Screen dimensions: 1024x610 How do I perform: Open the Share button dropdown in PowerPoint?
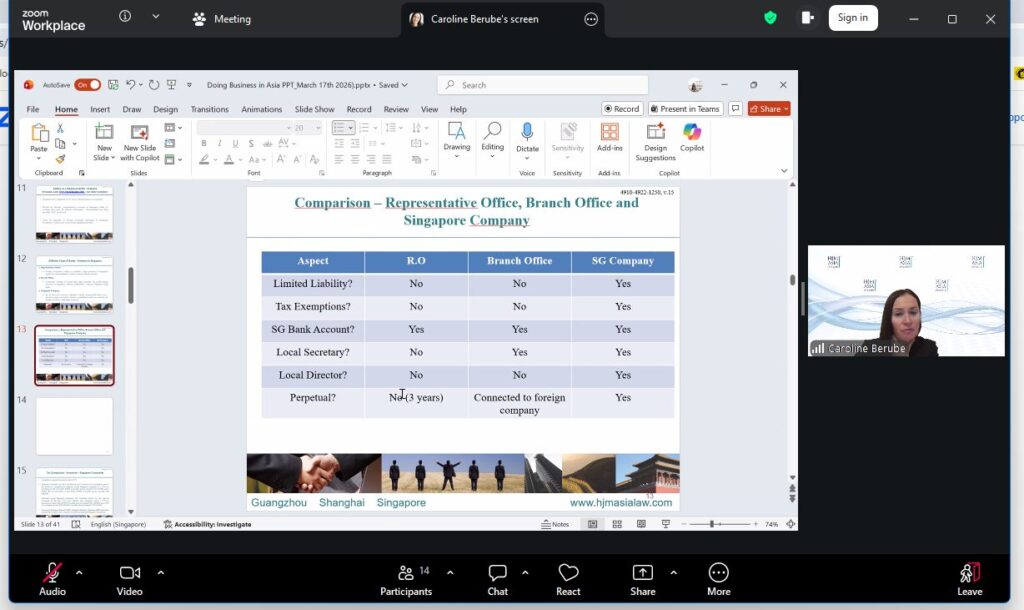(x=786, y=109)
